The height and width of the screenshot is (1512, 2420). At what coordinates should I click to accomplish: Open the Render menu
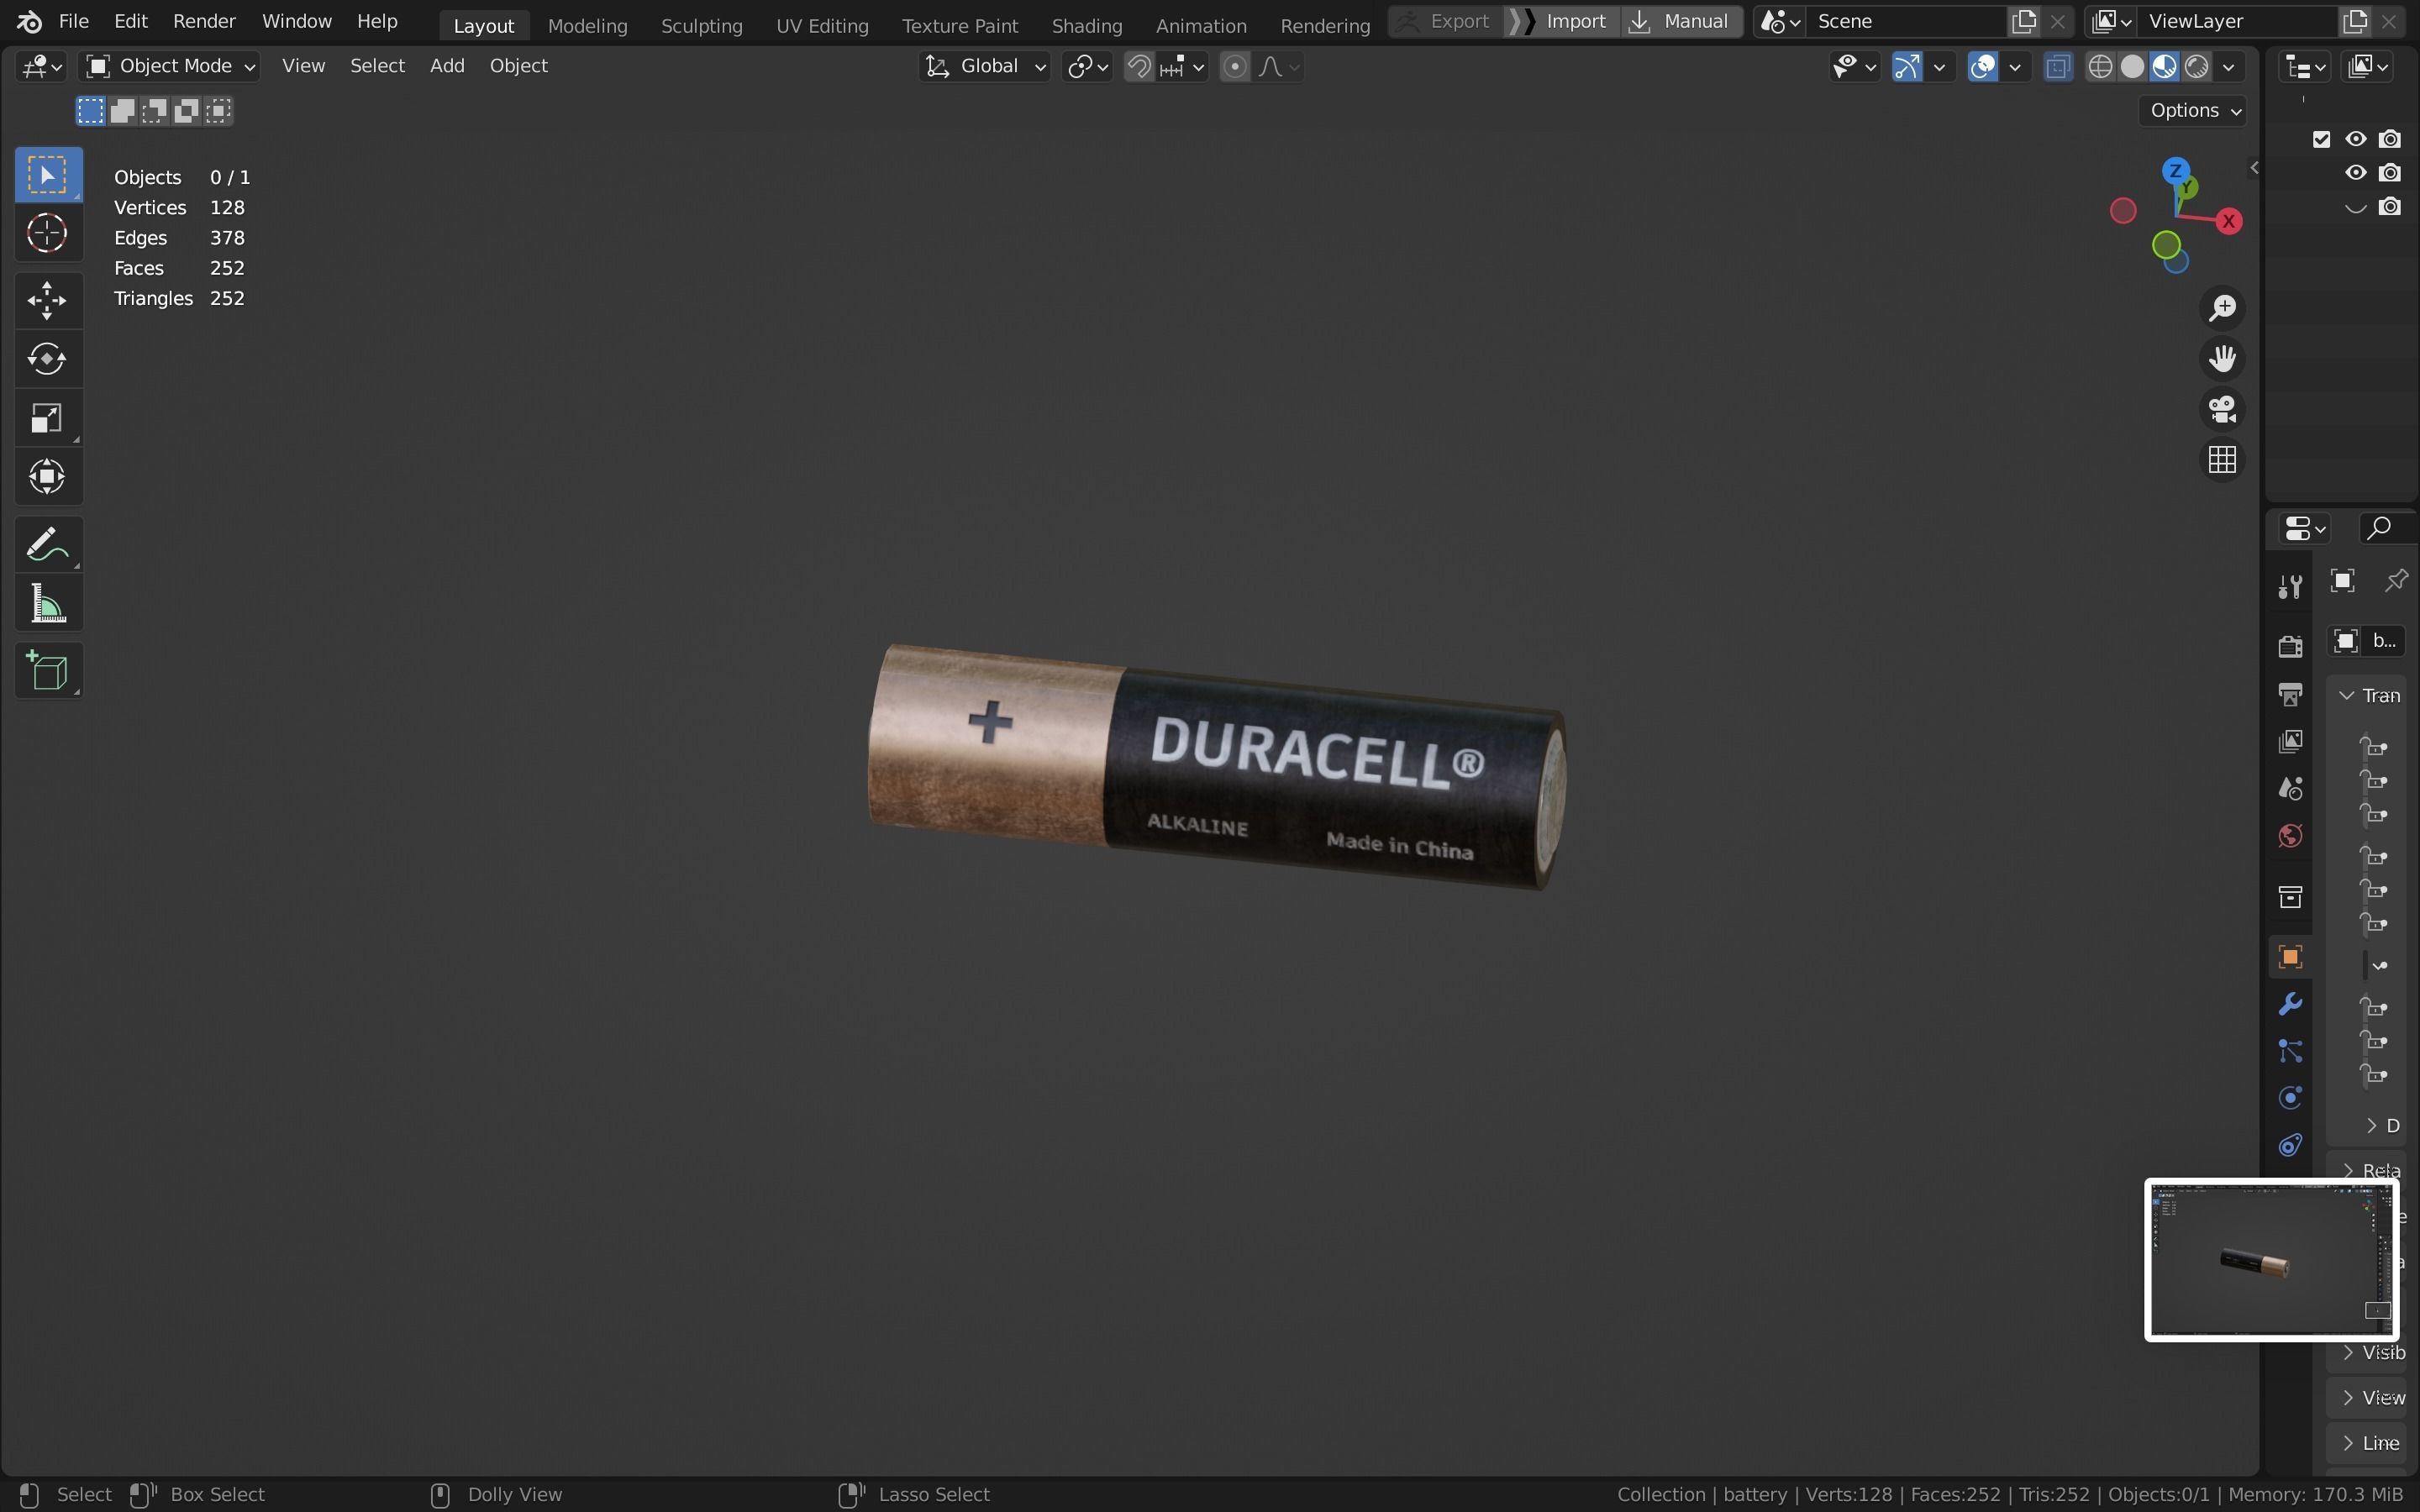(x=204, y=21)
